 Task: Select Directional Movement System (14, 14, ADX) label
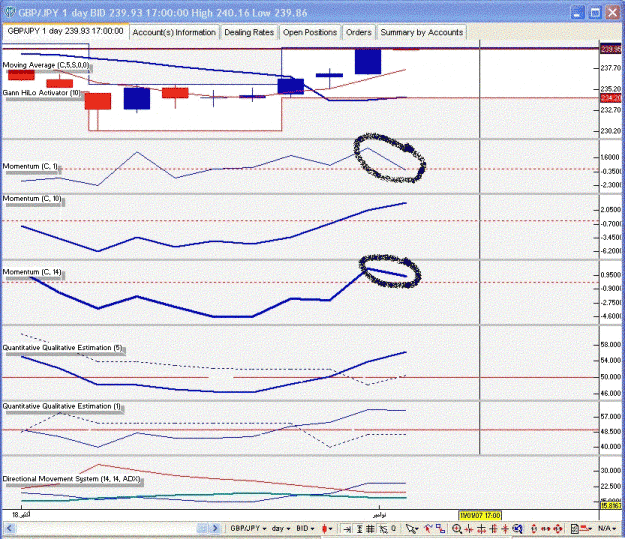point(72,479)
